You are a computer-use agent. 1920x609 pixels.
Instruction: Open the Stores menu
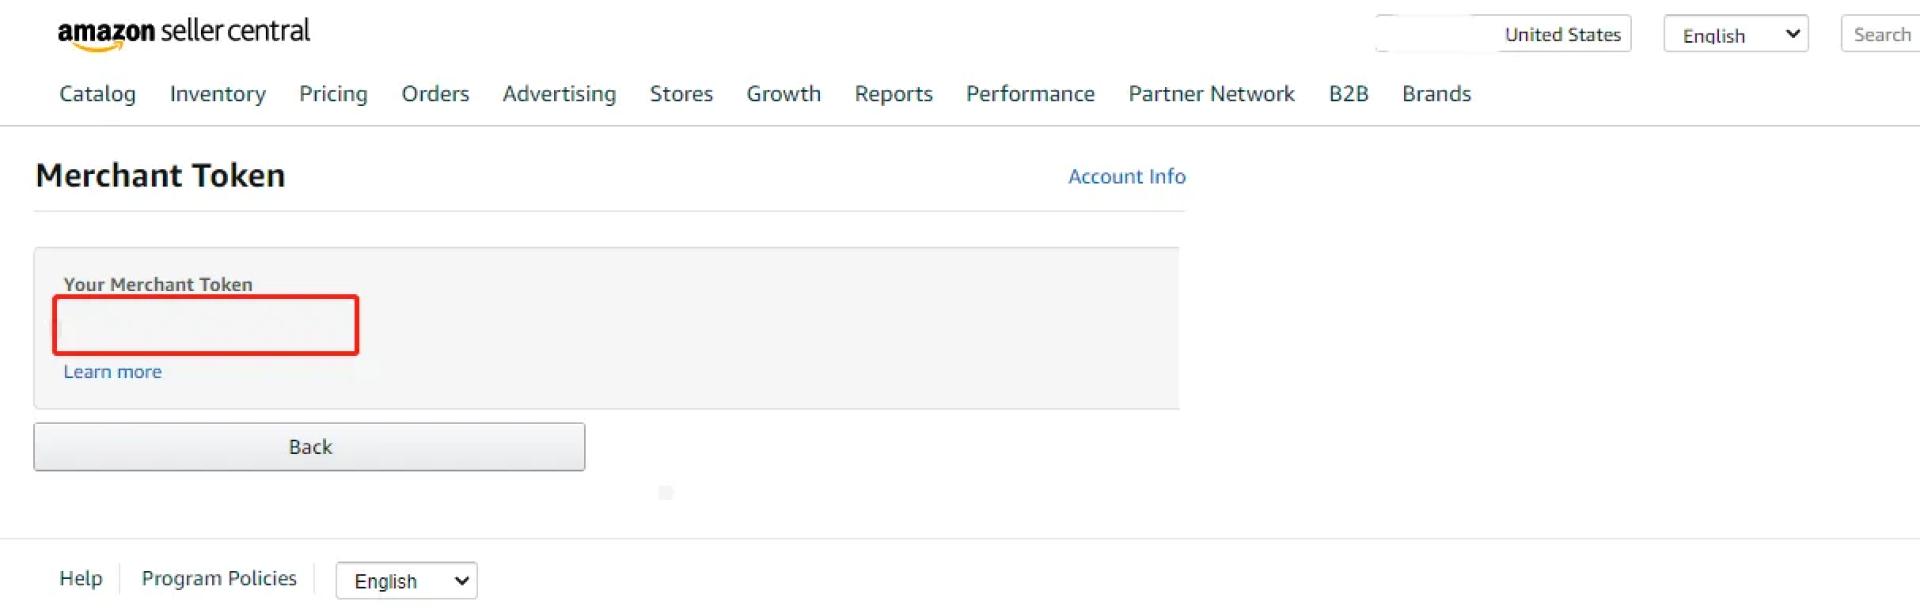click(681, 94)
